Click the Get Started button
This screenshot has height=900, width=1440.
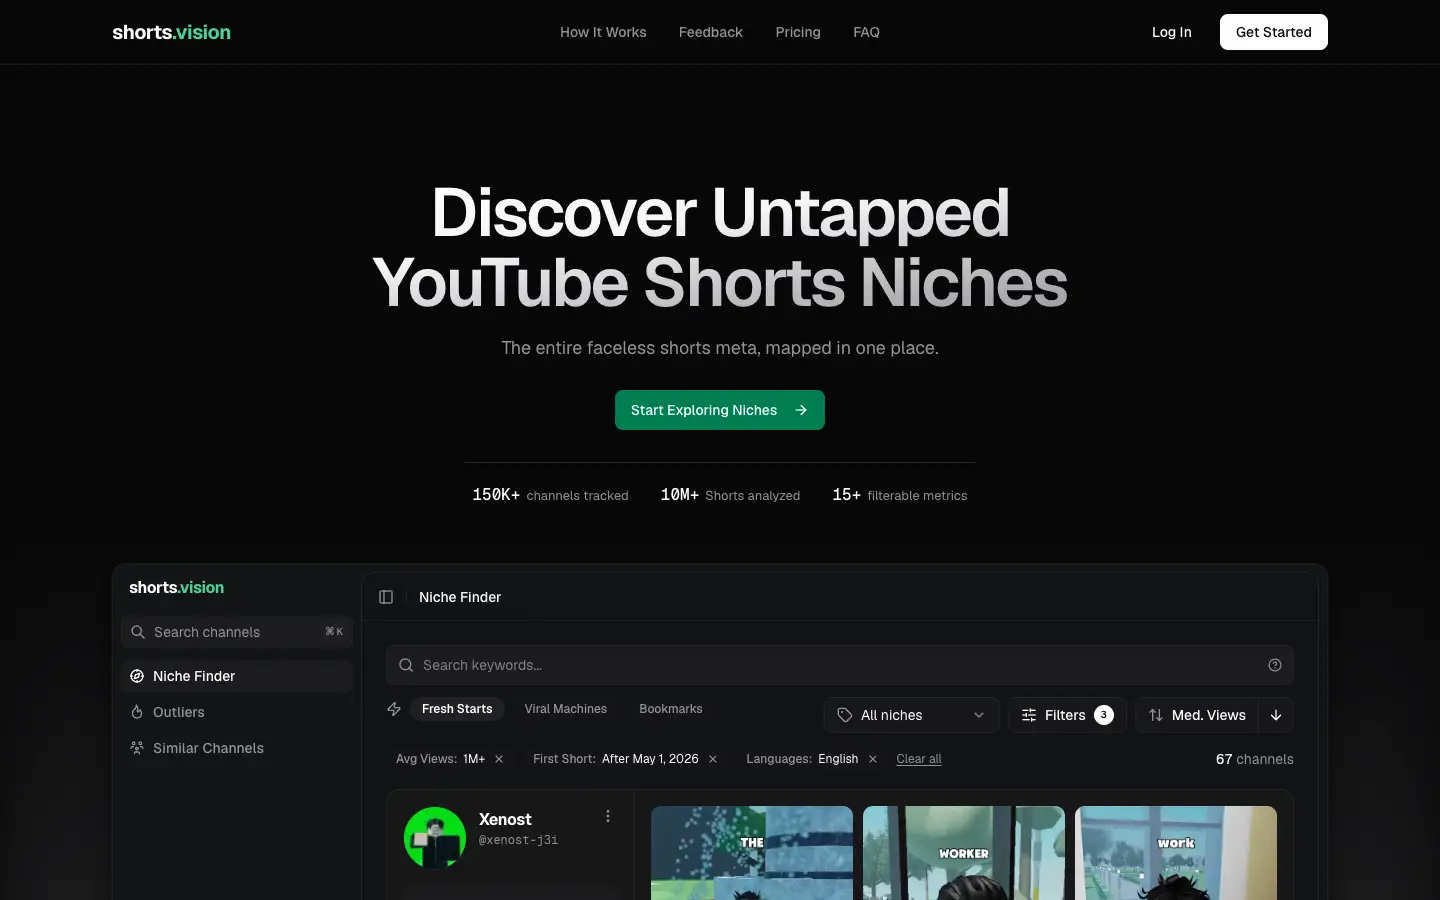tap(1273, 32)
